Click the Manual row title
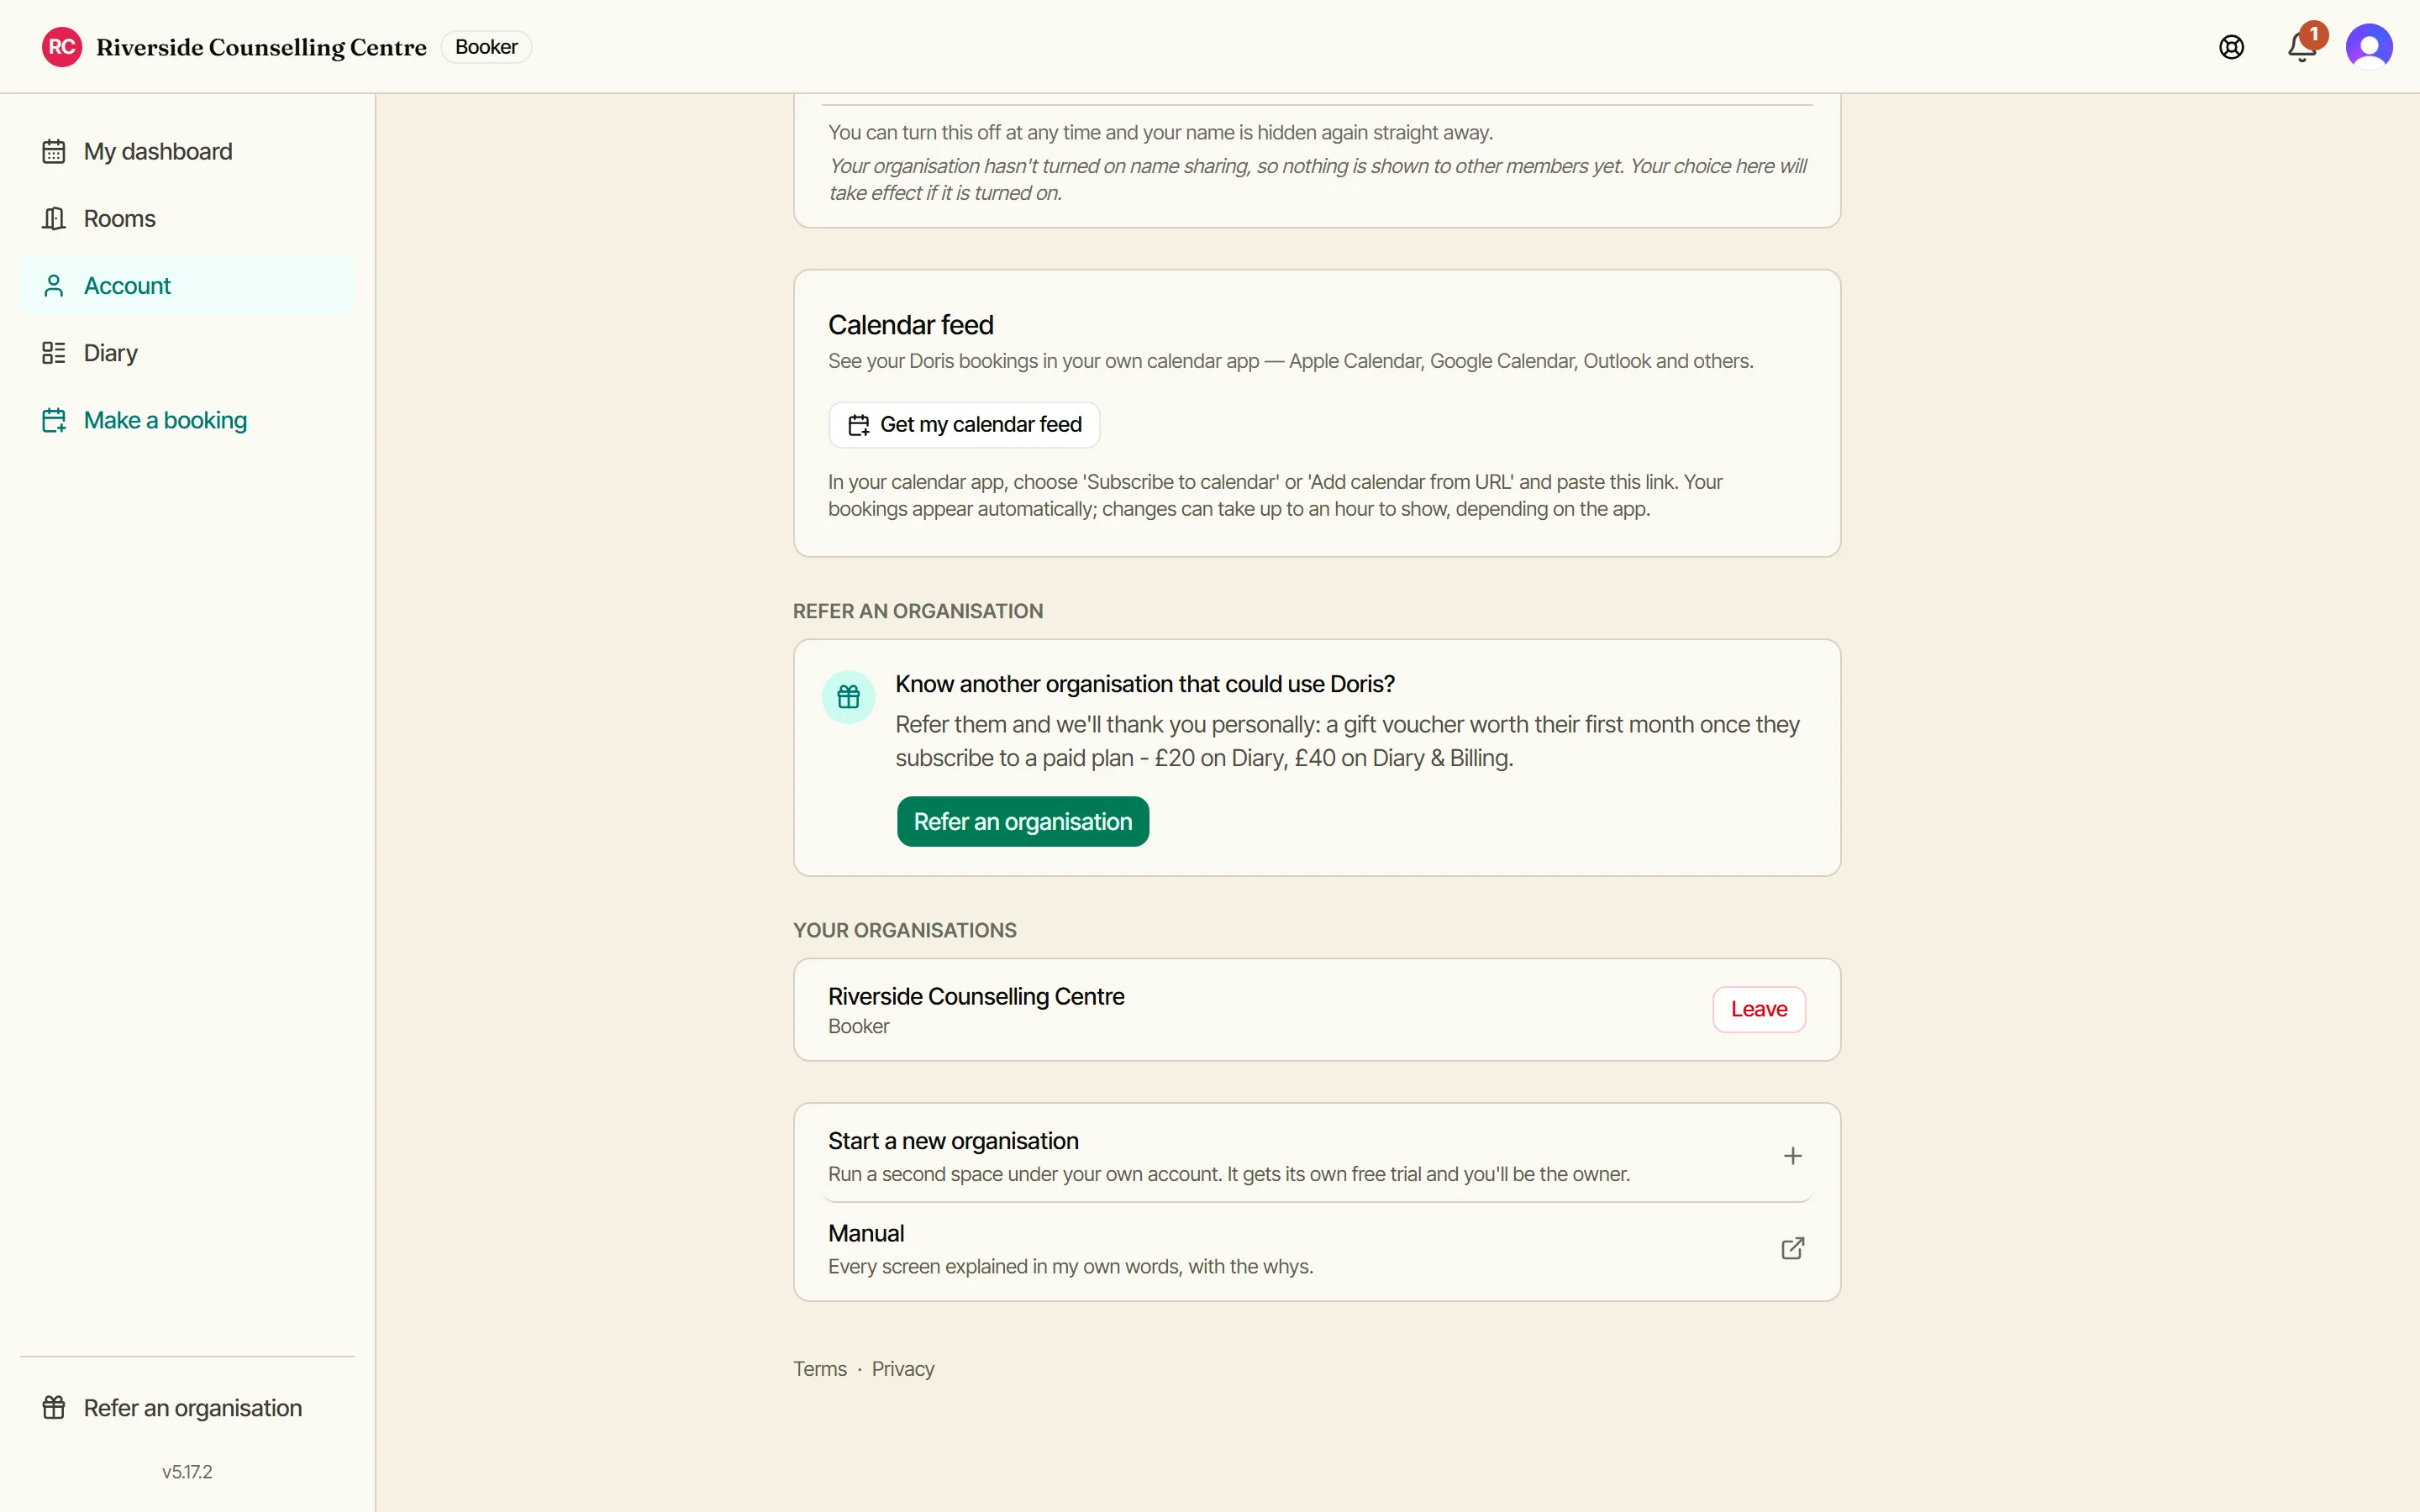The image size is (2420, 1512). pyautogui.click(x=866, y=1233)
